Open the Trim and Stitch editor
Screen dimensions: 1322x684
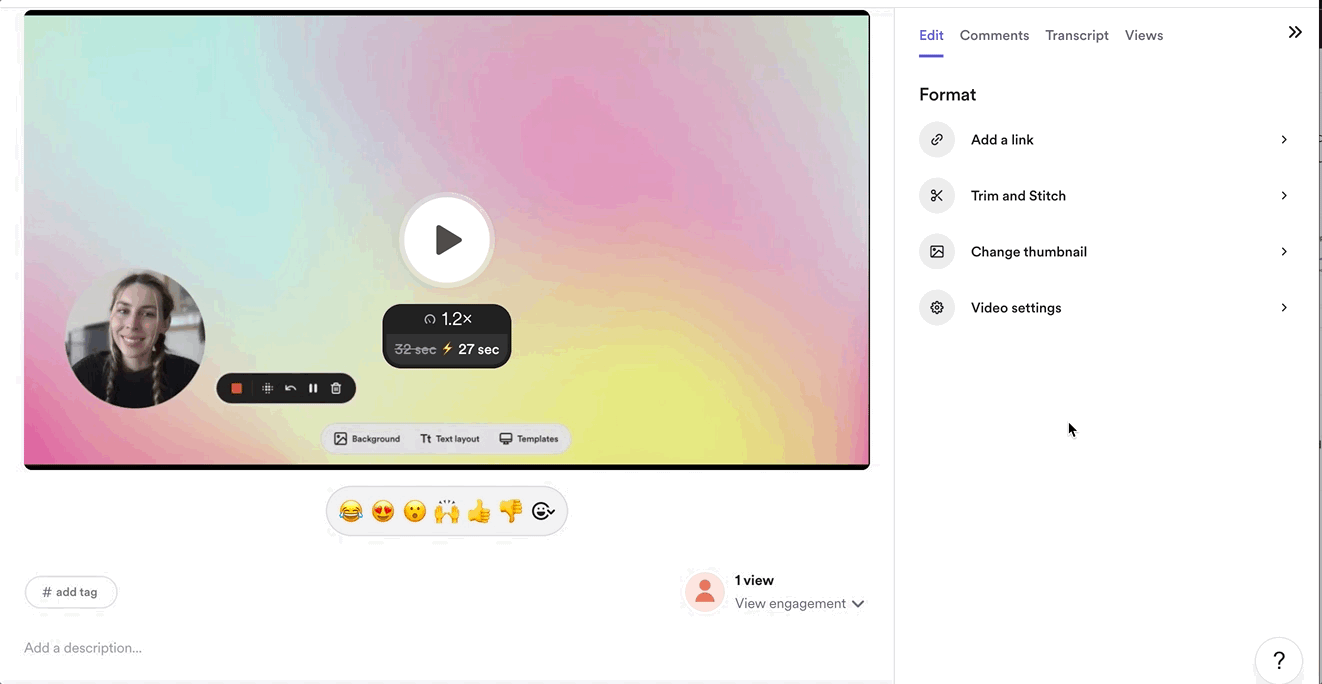tap(1105, 196)
